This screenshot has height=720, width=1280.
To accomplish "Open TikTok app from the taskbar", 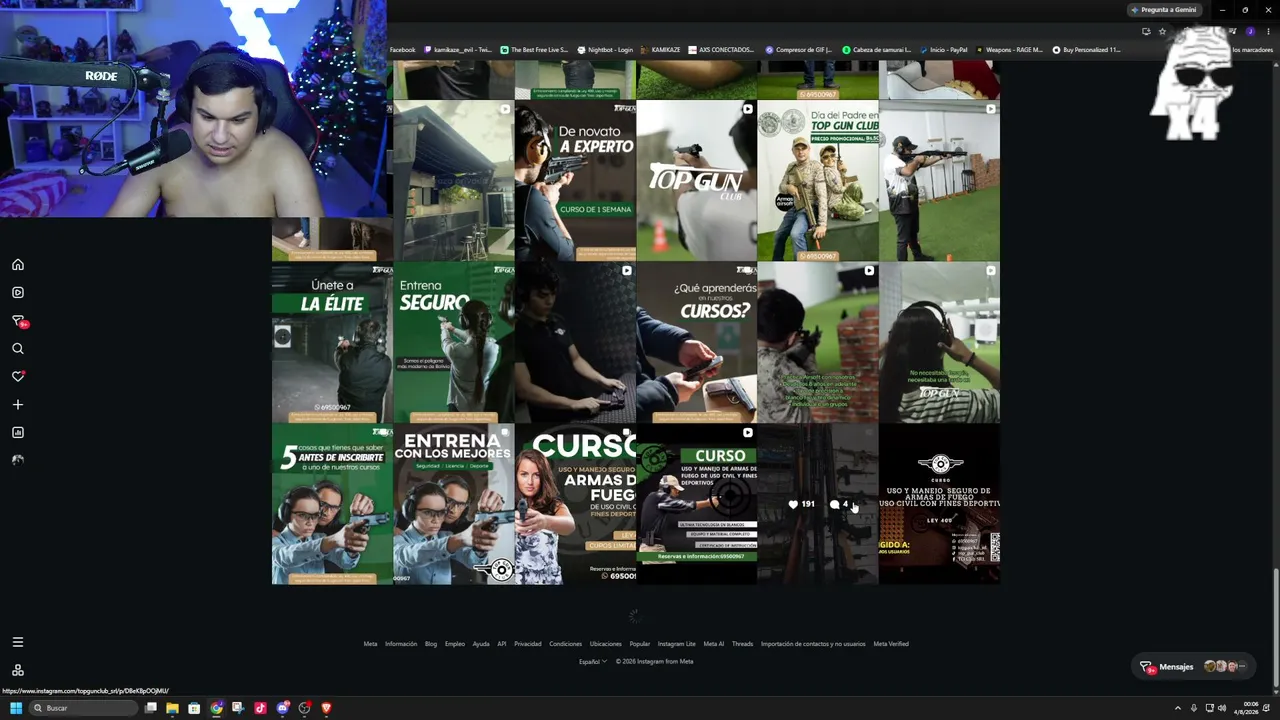I will (260, 708).
